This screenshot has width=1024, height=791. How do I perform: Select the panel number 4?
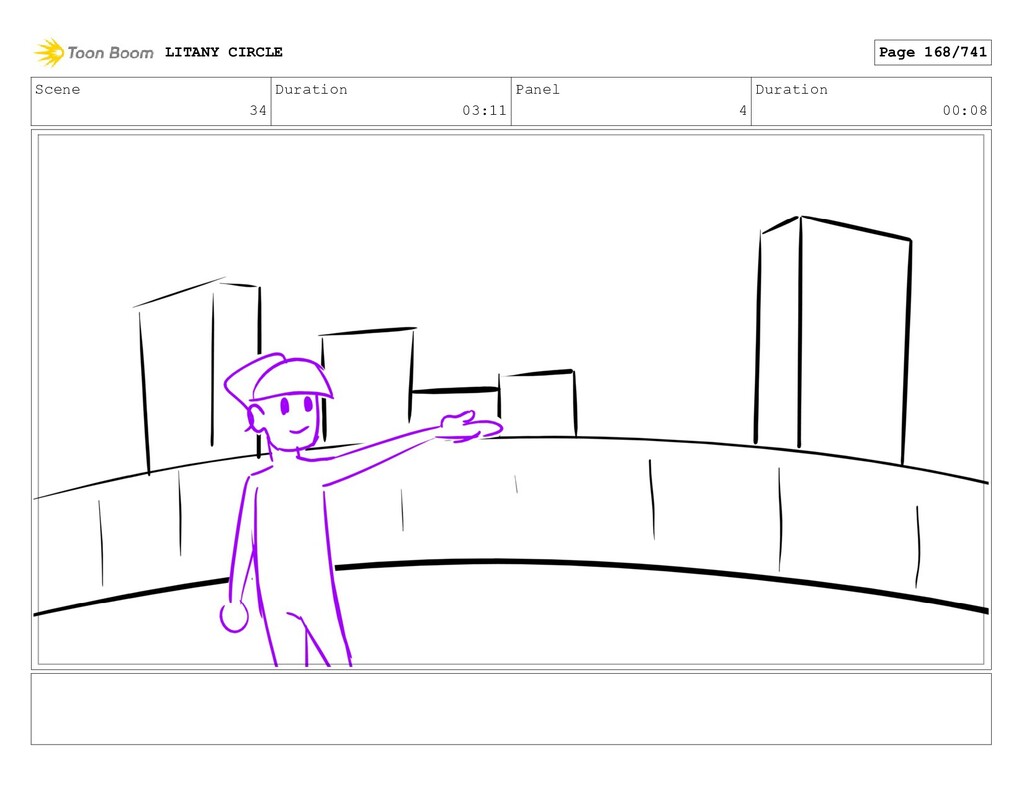[x=743, y=110]
